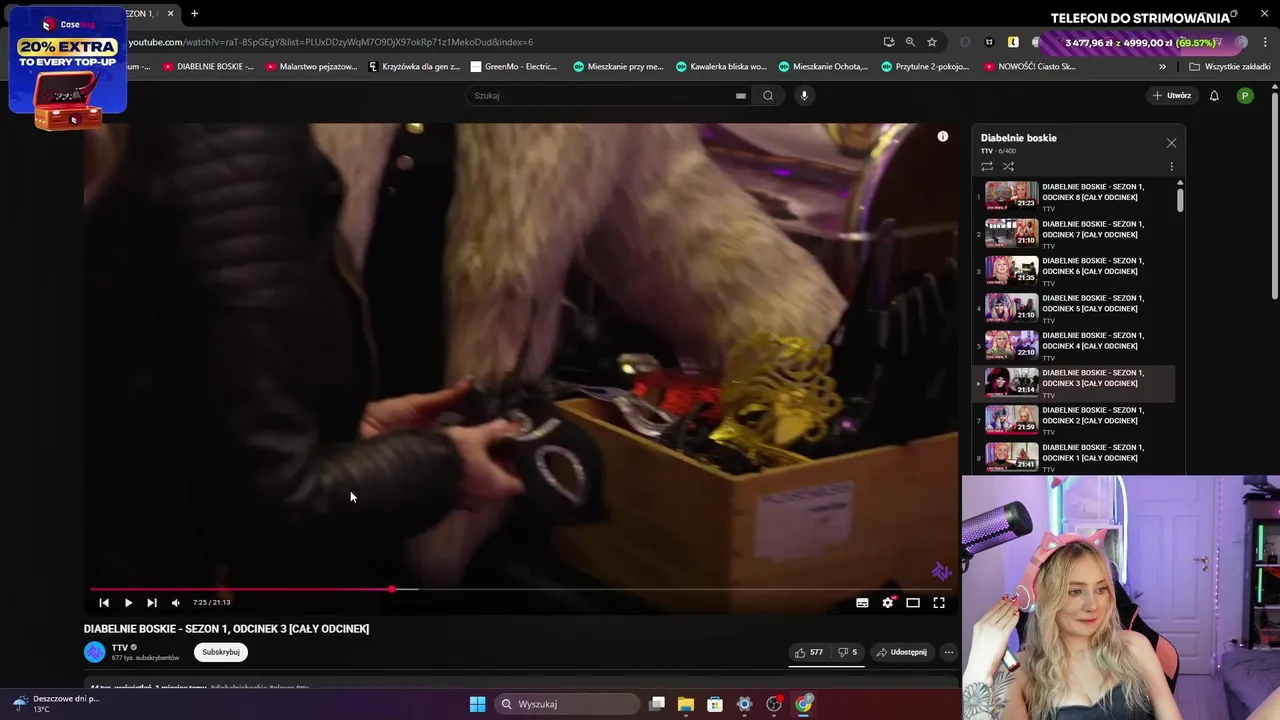Screen dimensions: 1280x720
Task: Like the video with 577 likes
Action: point(808,652)
